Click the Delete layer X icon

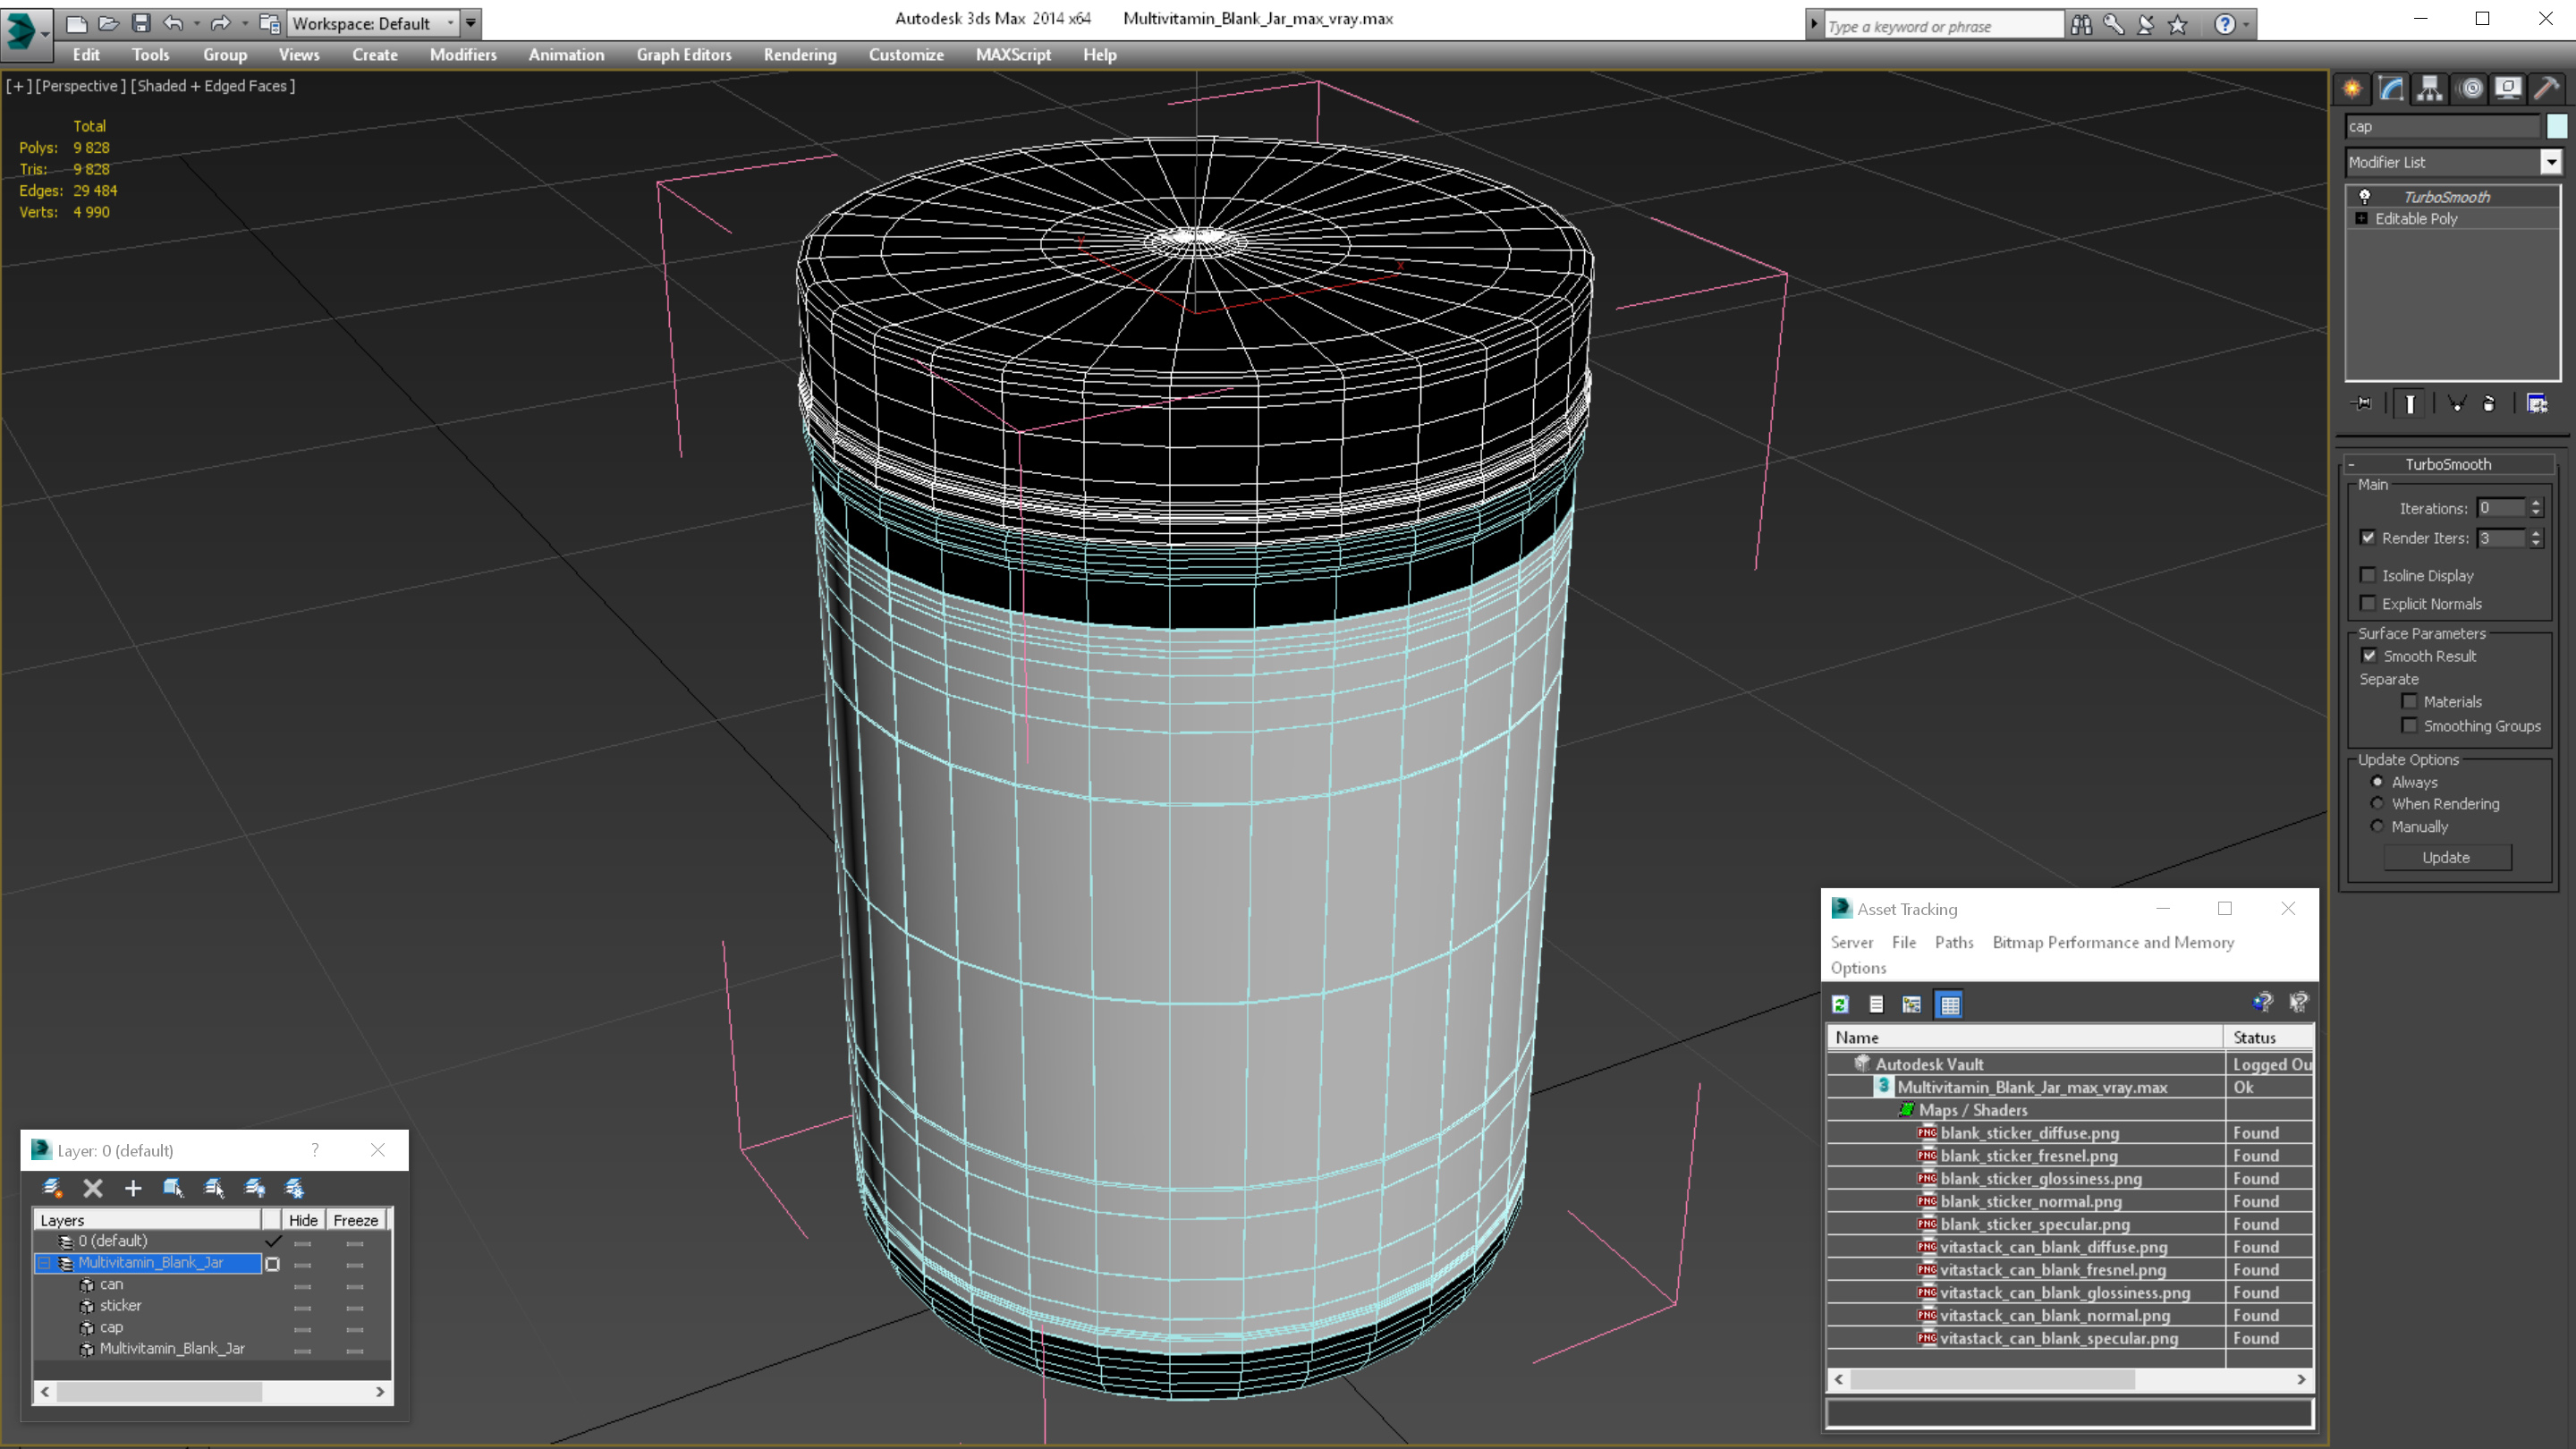pyautogui.click(x=93, y=1188)
